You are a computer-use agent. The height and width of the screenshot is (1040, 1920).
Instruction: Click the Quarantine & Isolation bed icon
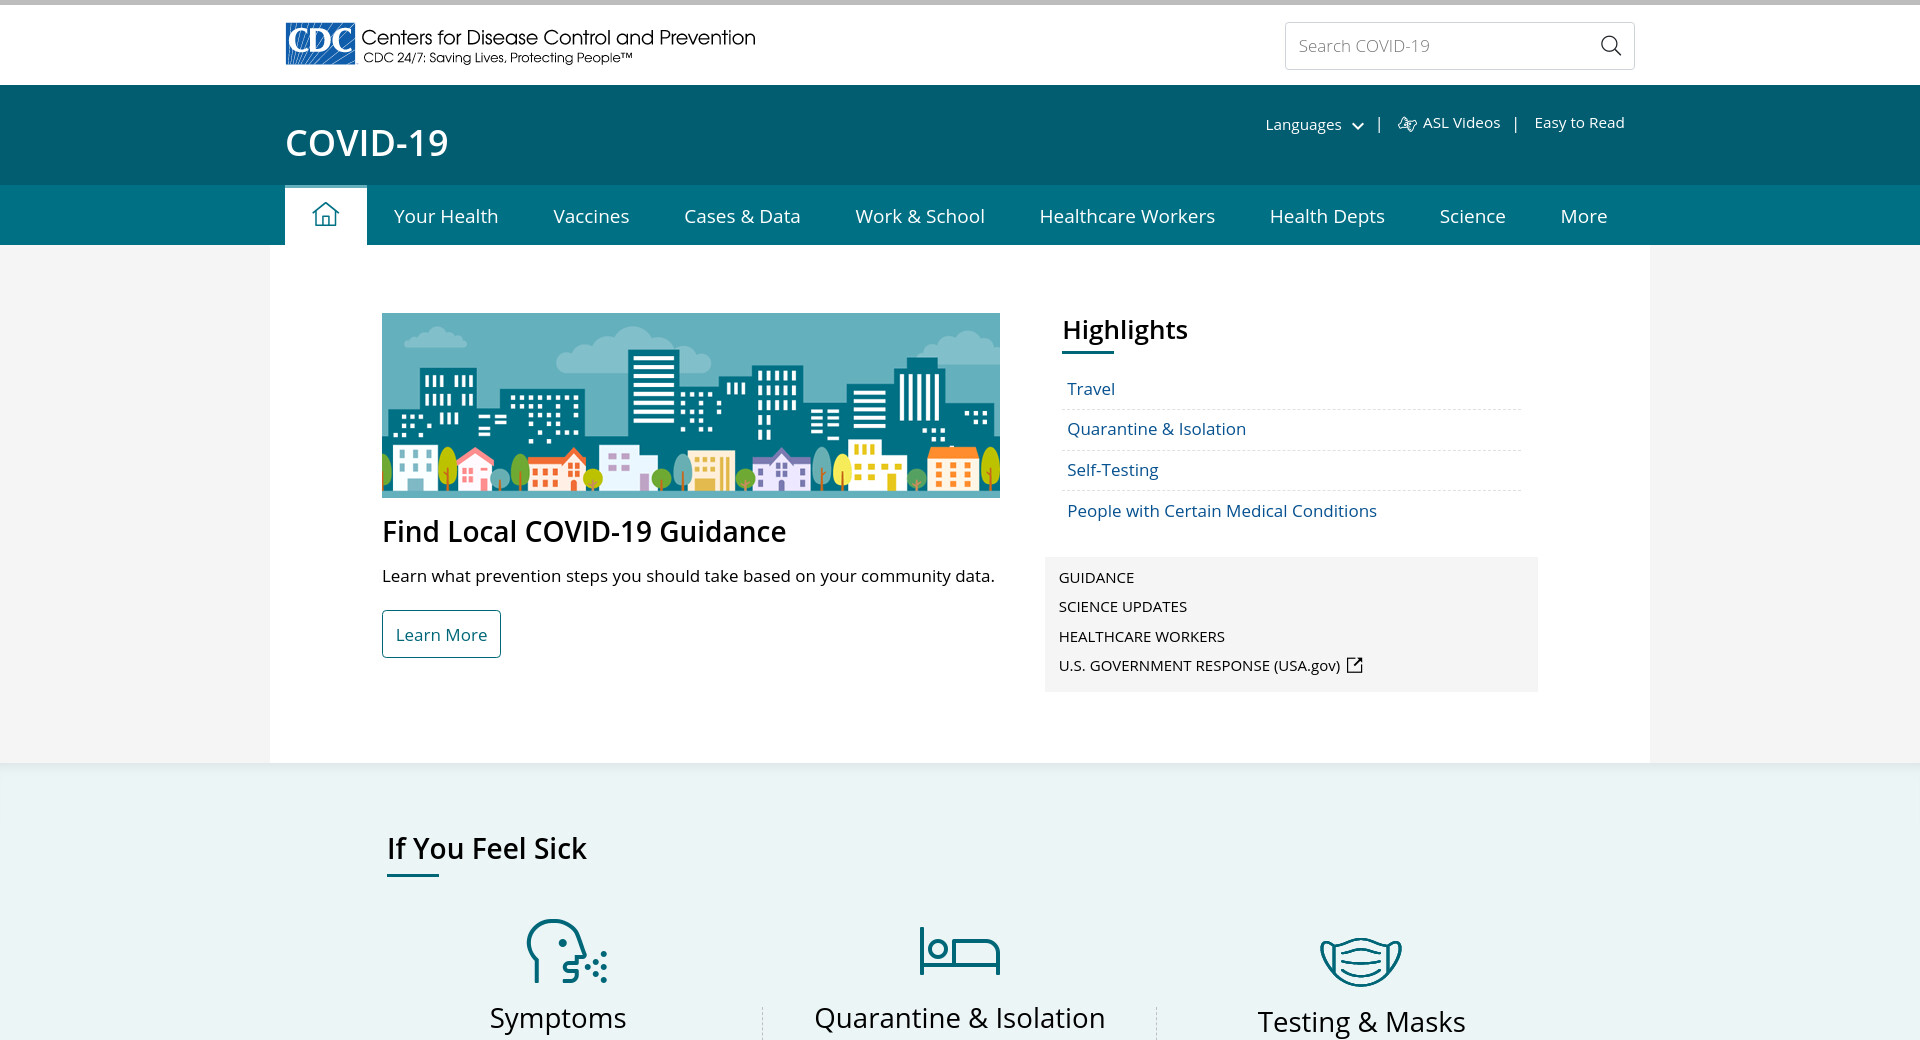tap(959, 951)
